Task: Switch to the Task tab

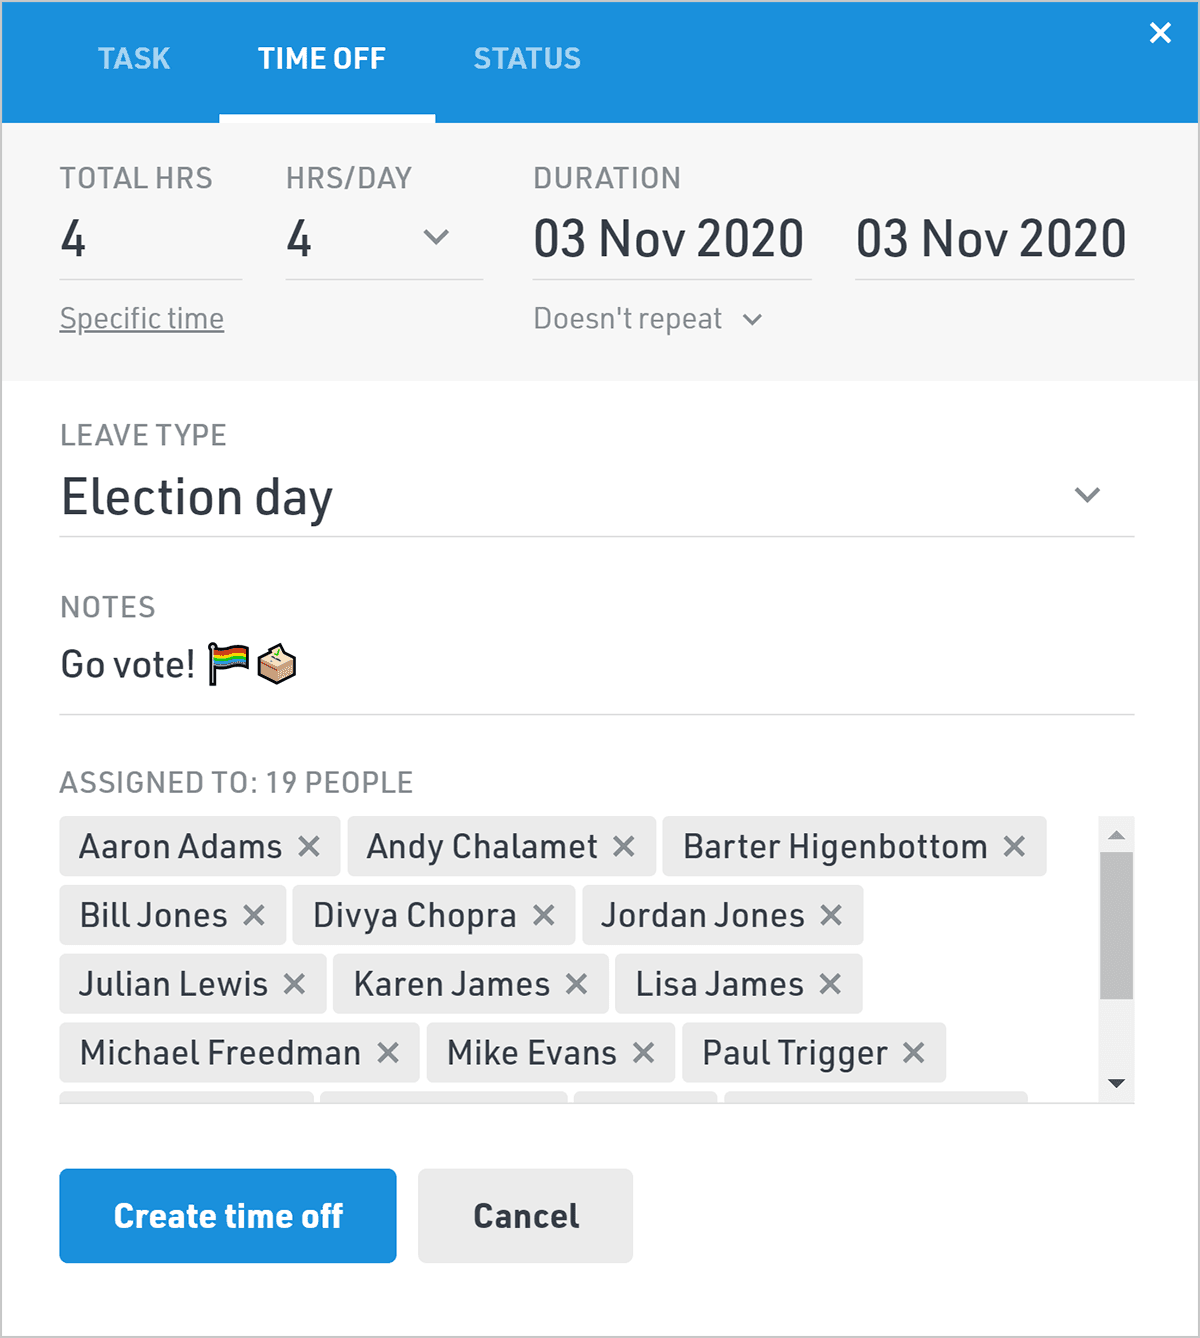Action: click(x=134, y=59)
